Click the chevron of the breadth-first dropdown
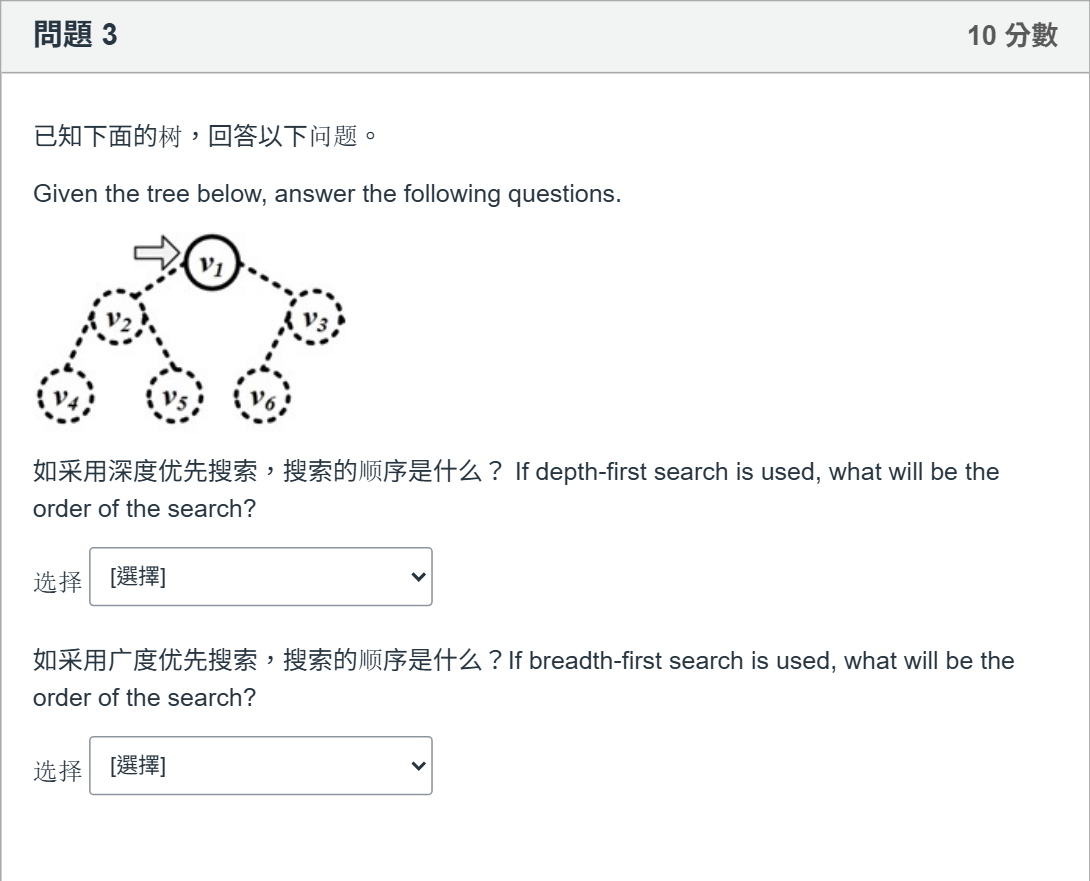The width and height of the screenshot is (1090, 881). [418, 766]
